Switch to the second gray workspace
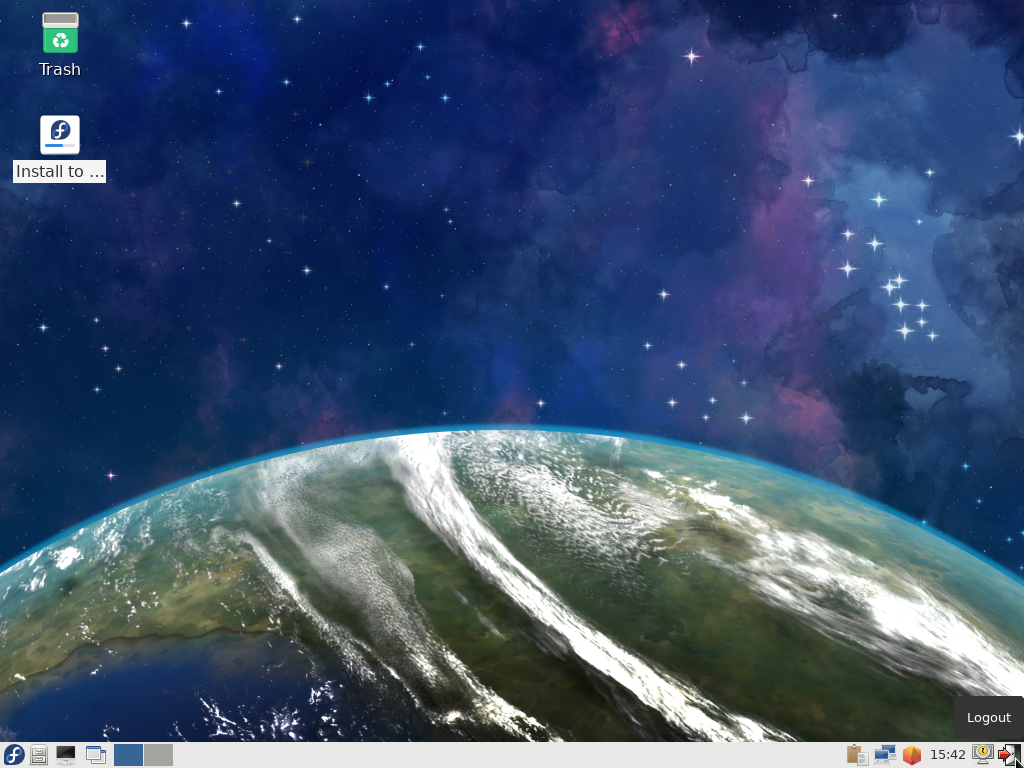 (x=159, y=755)
